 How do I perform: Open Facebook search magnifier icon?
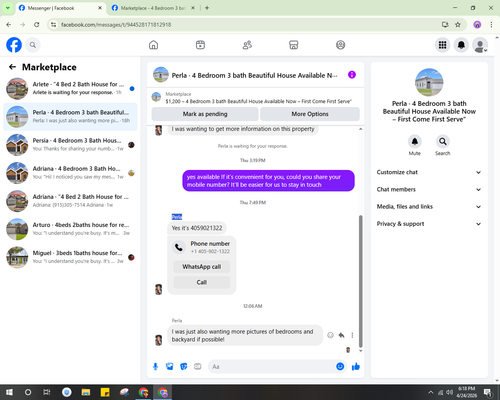coord(33,45)
